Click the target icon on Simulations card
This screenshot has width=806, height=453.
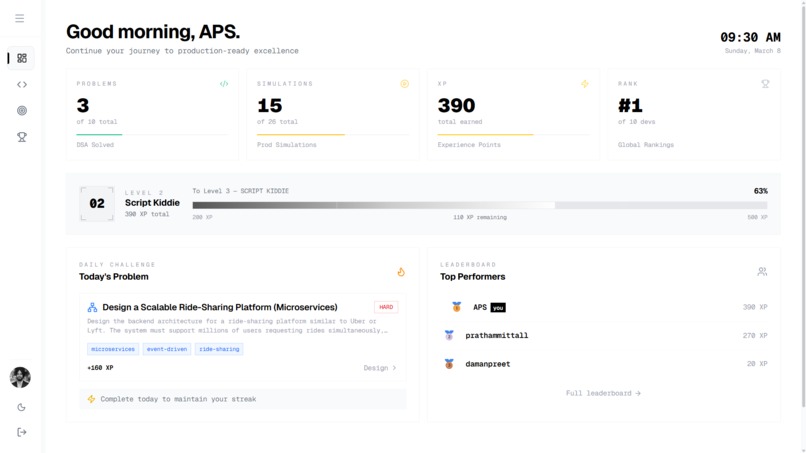405,84
